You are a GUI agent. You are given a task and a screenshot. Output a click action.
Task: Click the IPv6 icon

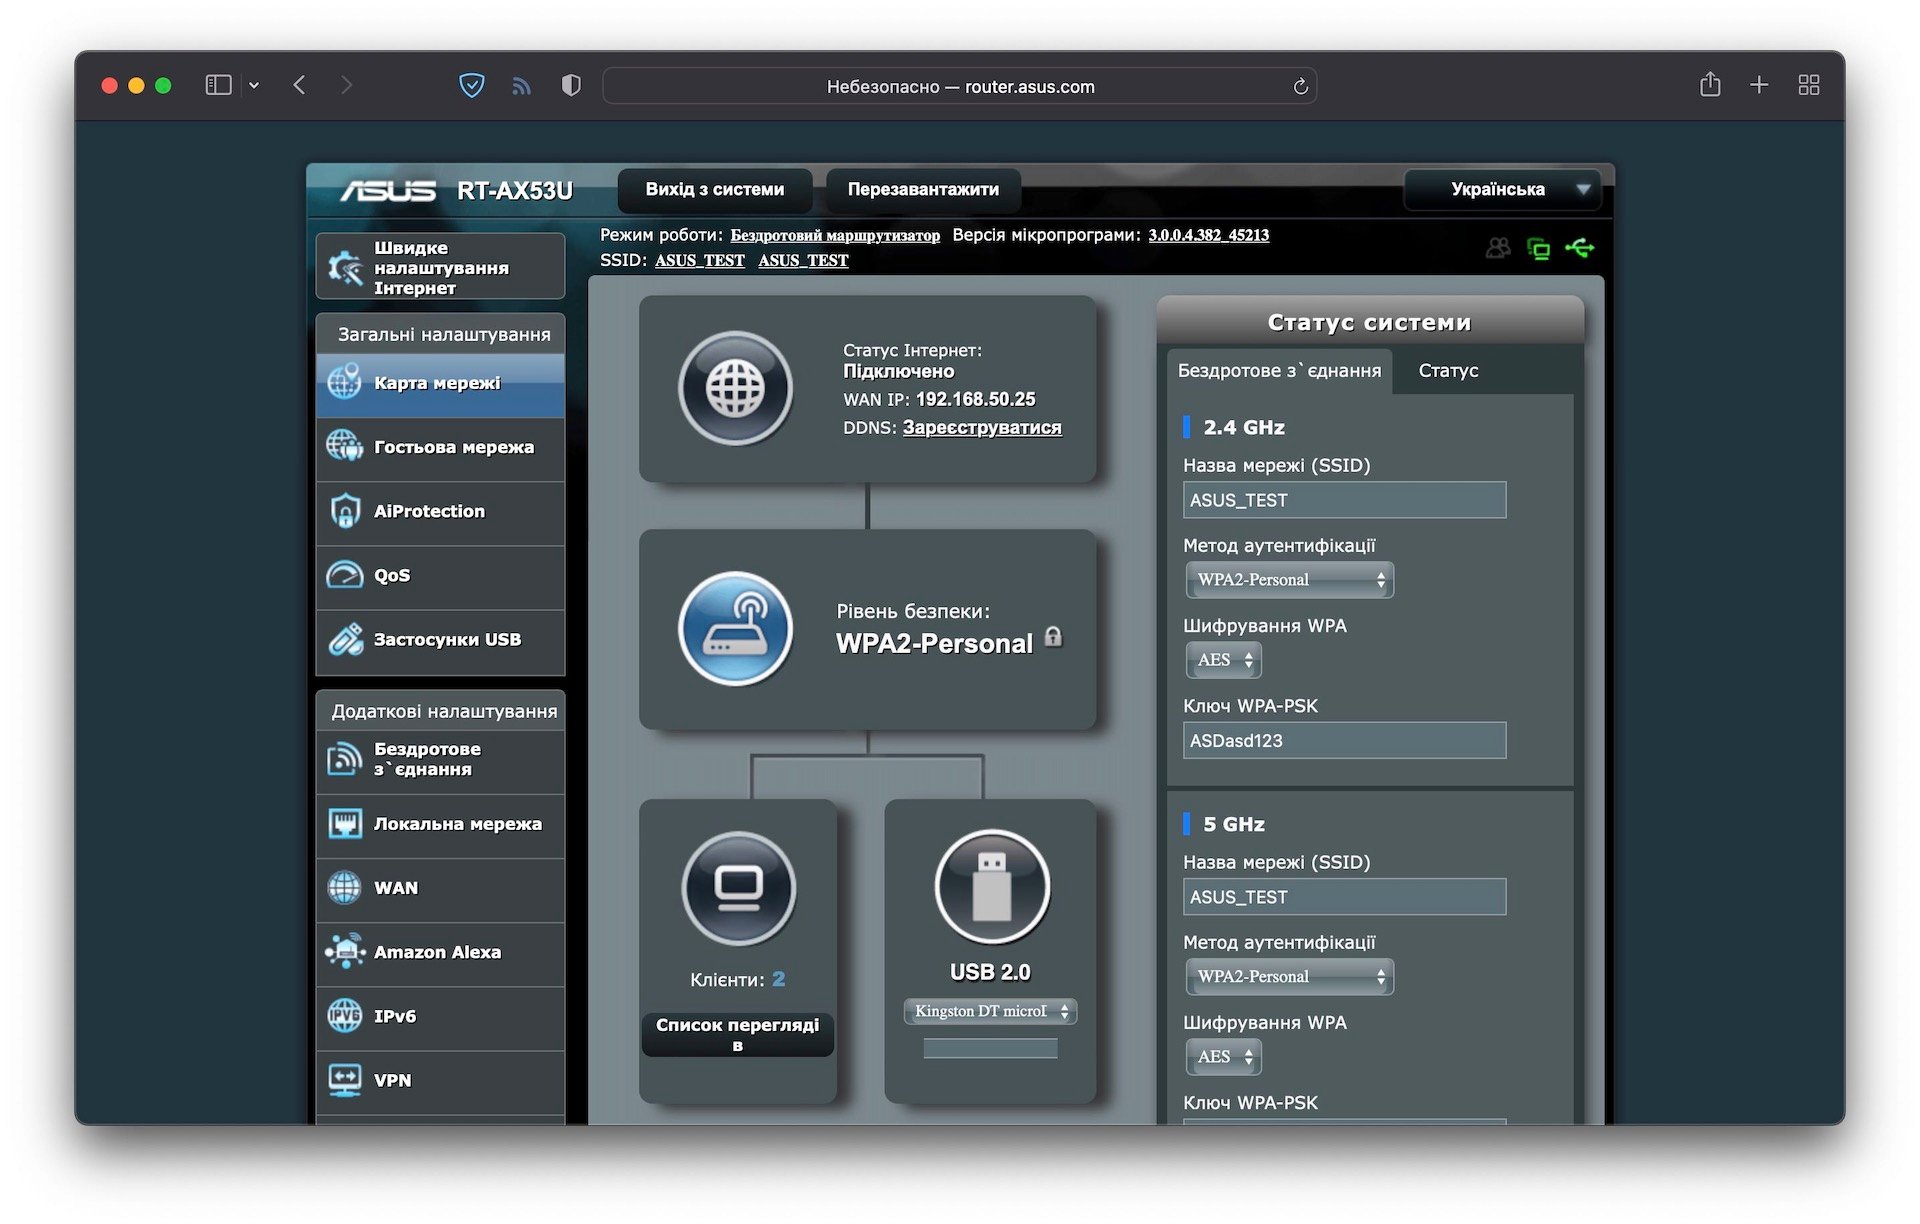click(x=344, y=1016)
